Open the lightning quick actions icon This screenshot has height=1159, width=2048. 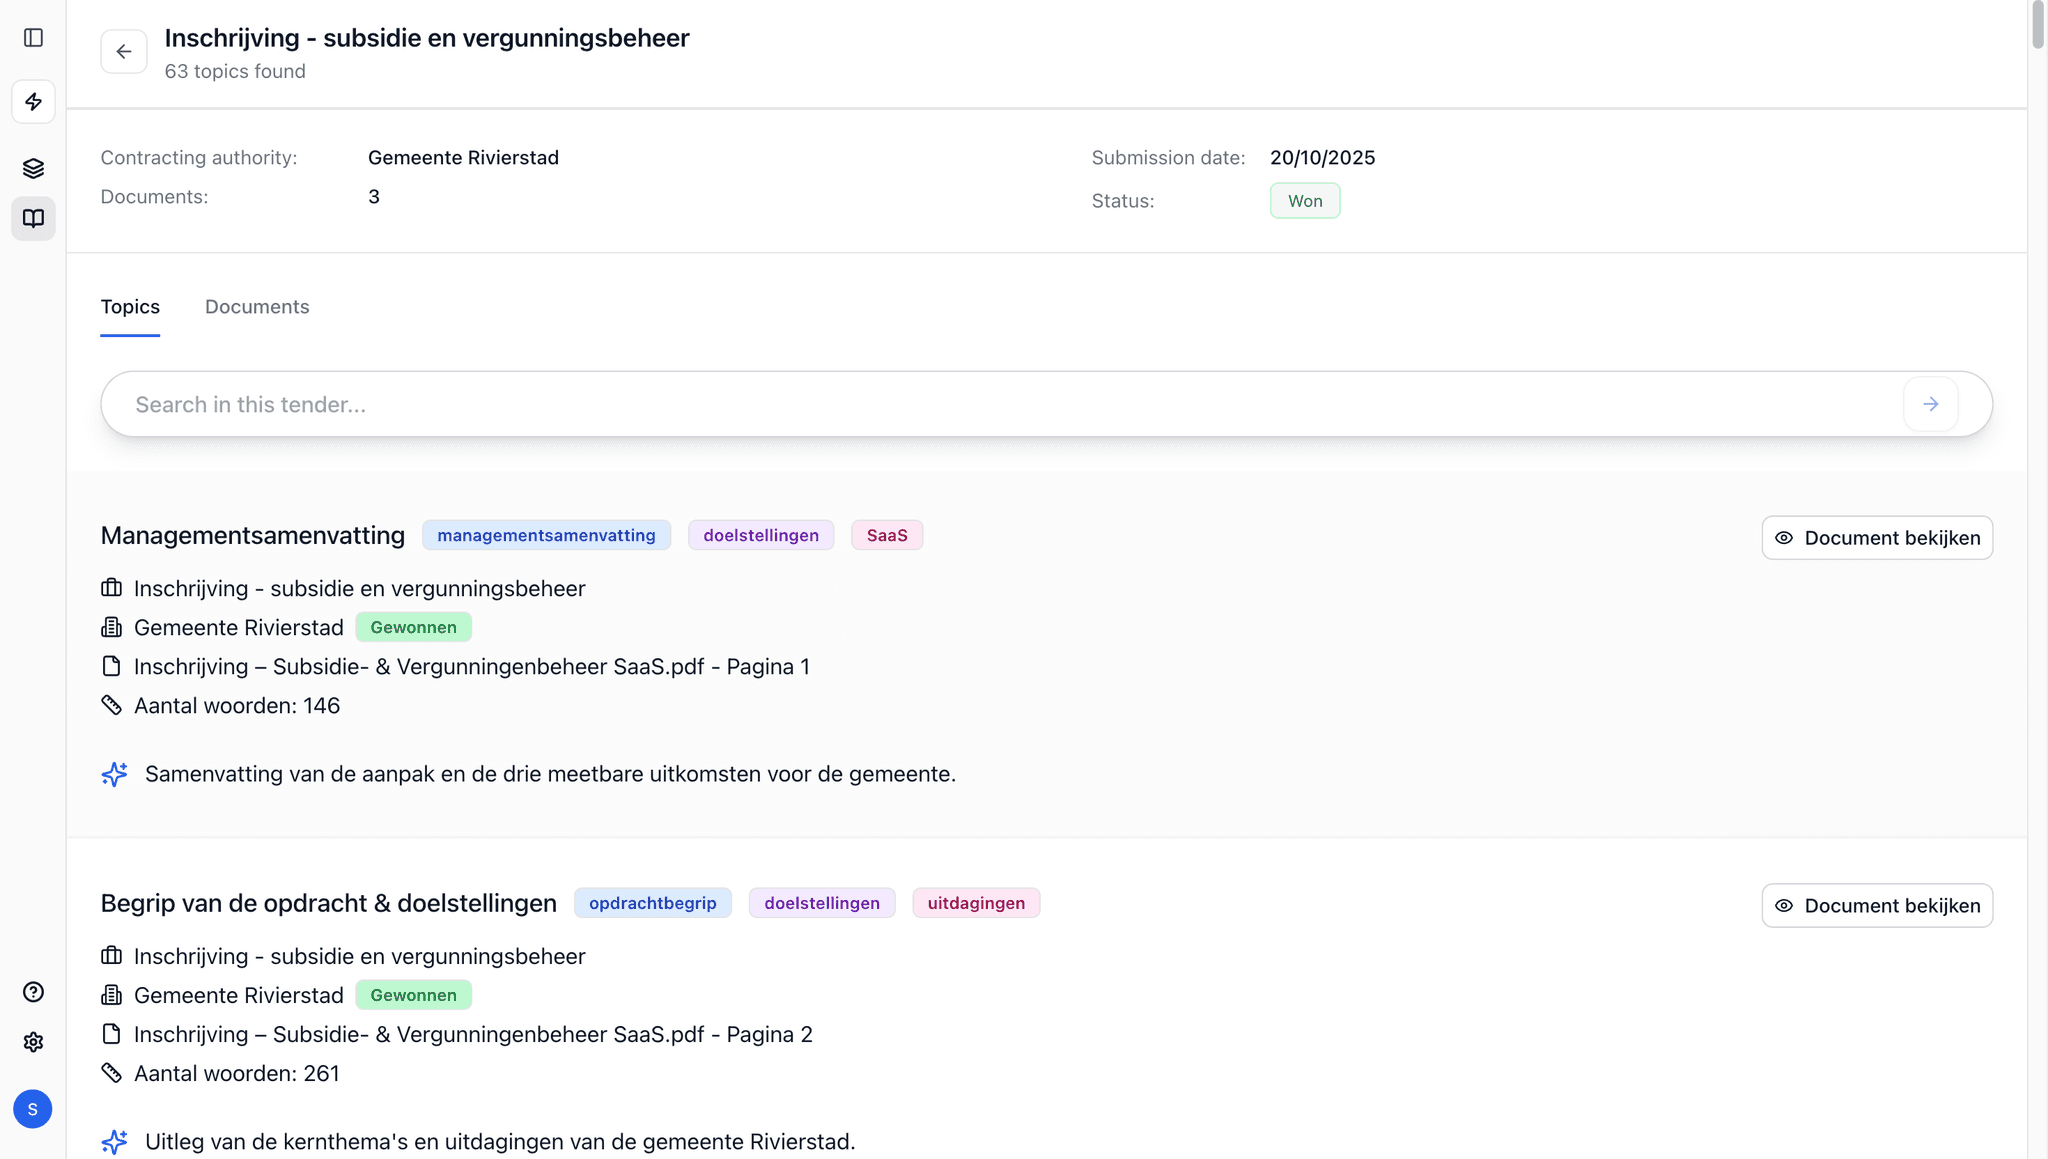point(33,102)
